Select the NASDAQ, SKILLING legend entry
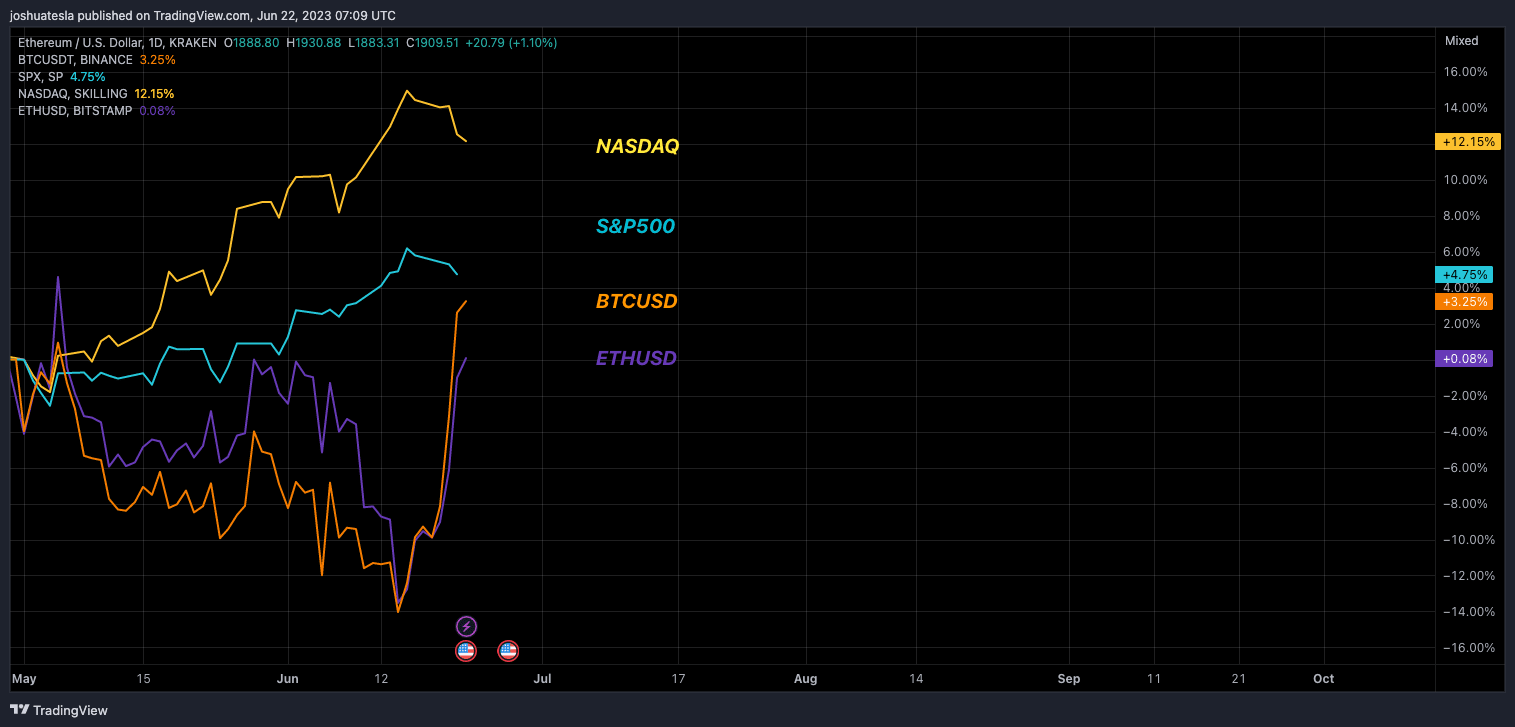The height and width of the screenshot is (727, 1515). click(x=96, y=94)
